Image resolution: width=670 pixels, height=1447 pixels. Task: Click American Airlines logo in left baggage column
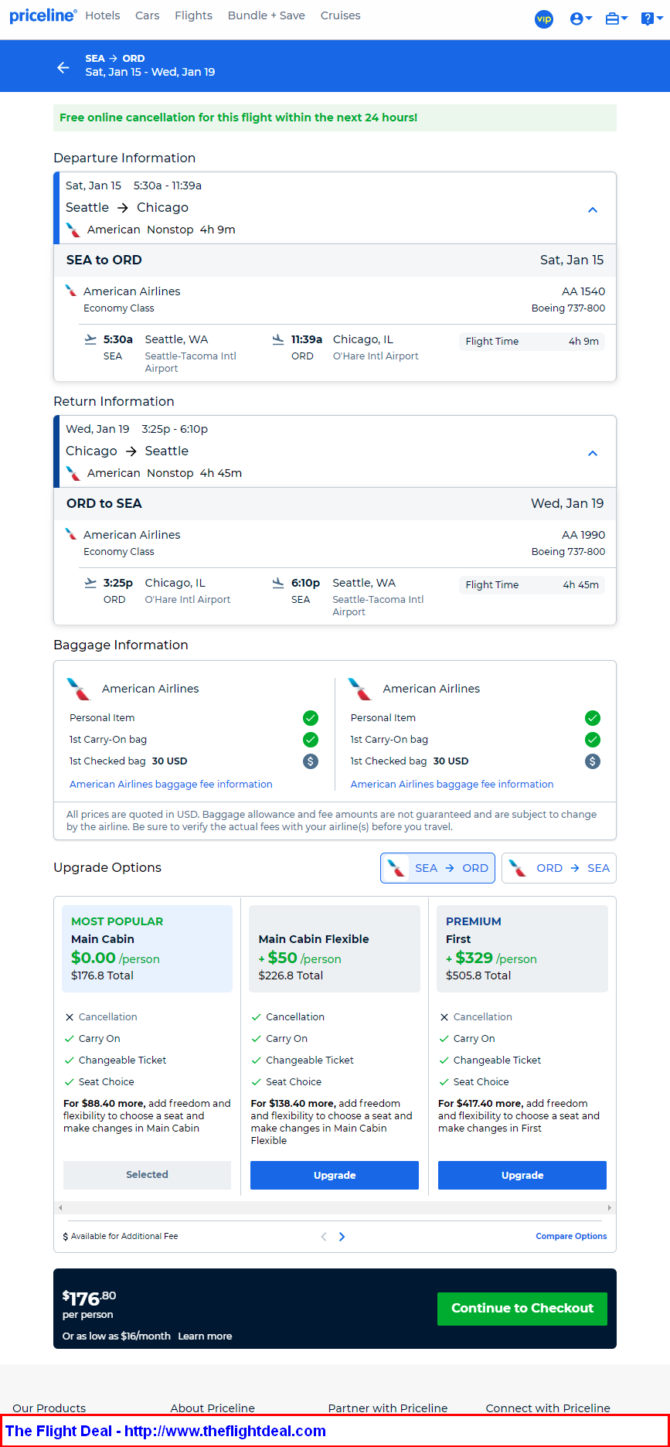[79, 689]
